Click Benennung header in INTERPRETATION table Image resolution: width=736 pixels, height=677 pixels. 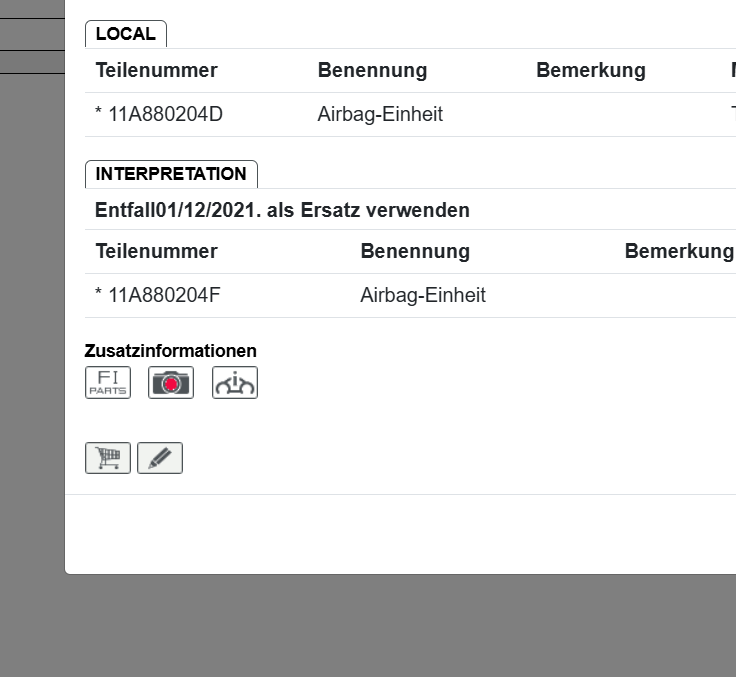click(415, 252)
